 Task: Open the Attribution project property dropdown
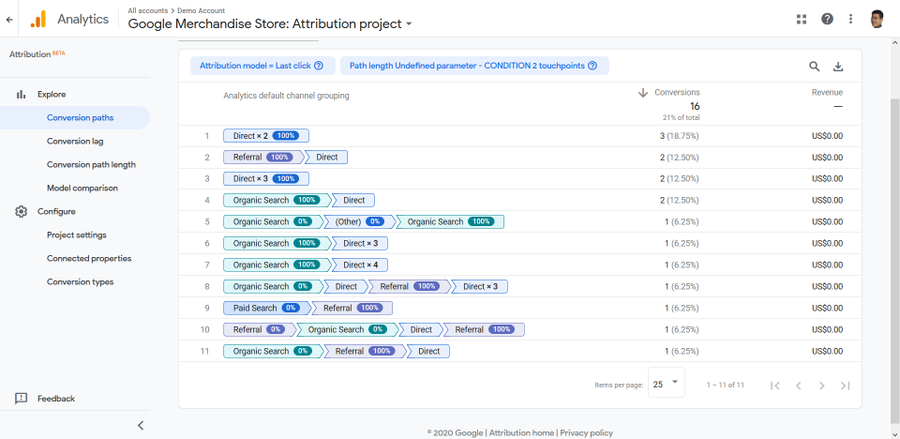[409, 24]
